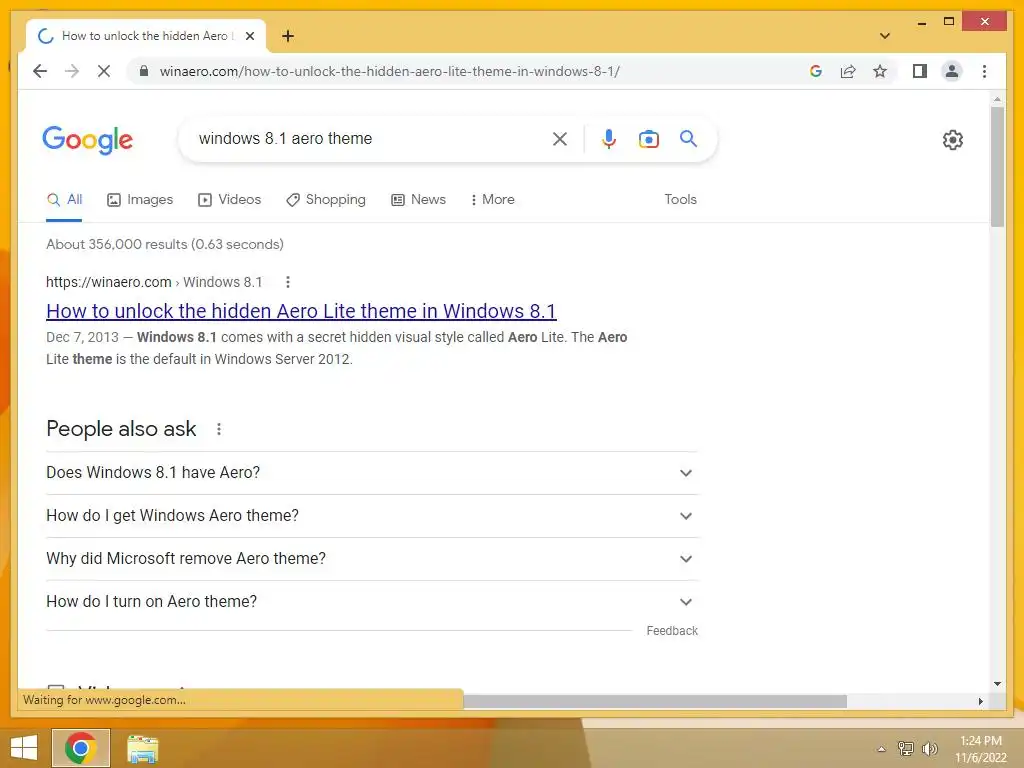
Task: Go to Google homepage via the logo
Action: (88, 140)
